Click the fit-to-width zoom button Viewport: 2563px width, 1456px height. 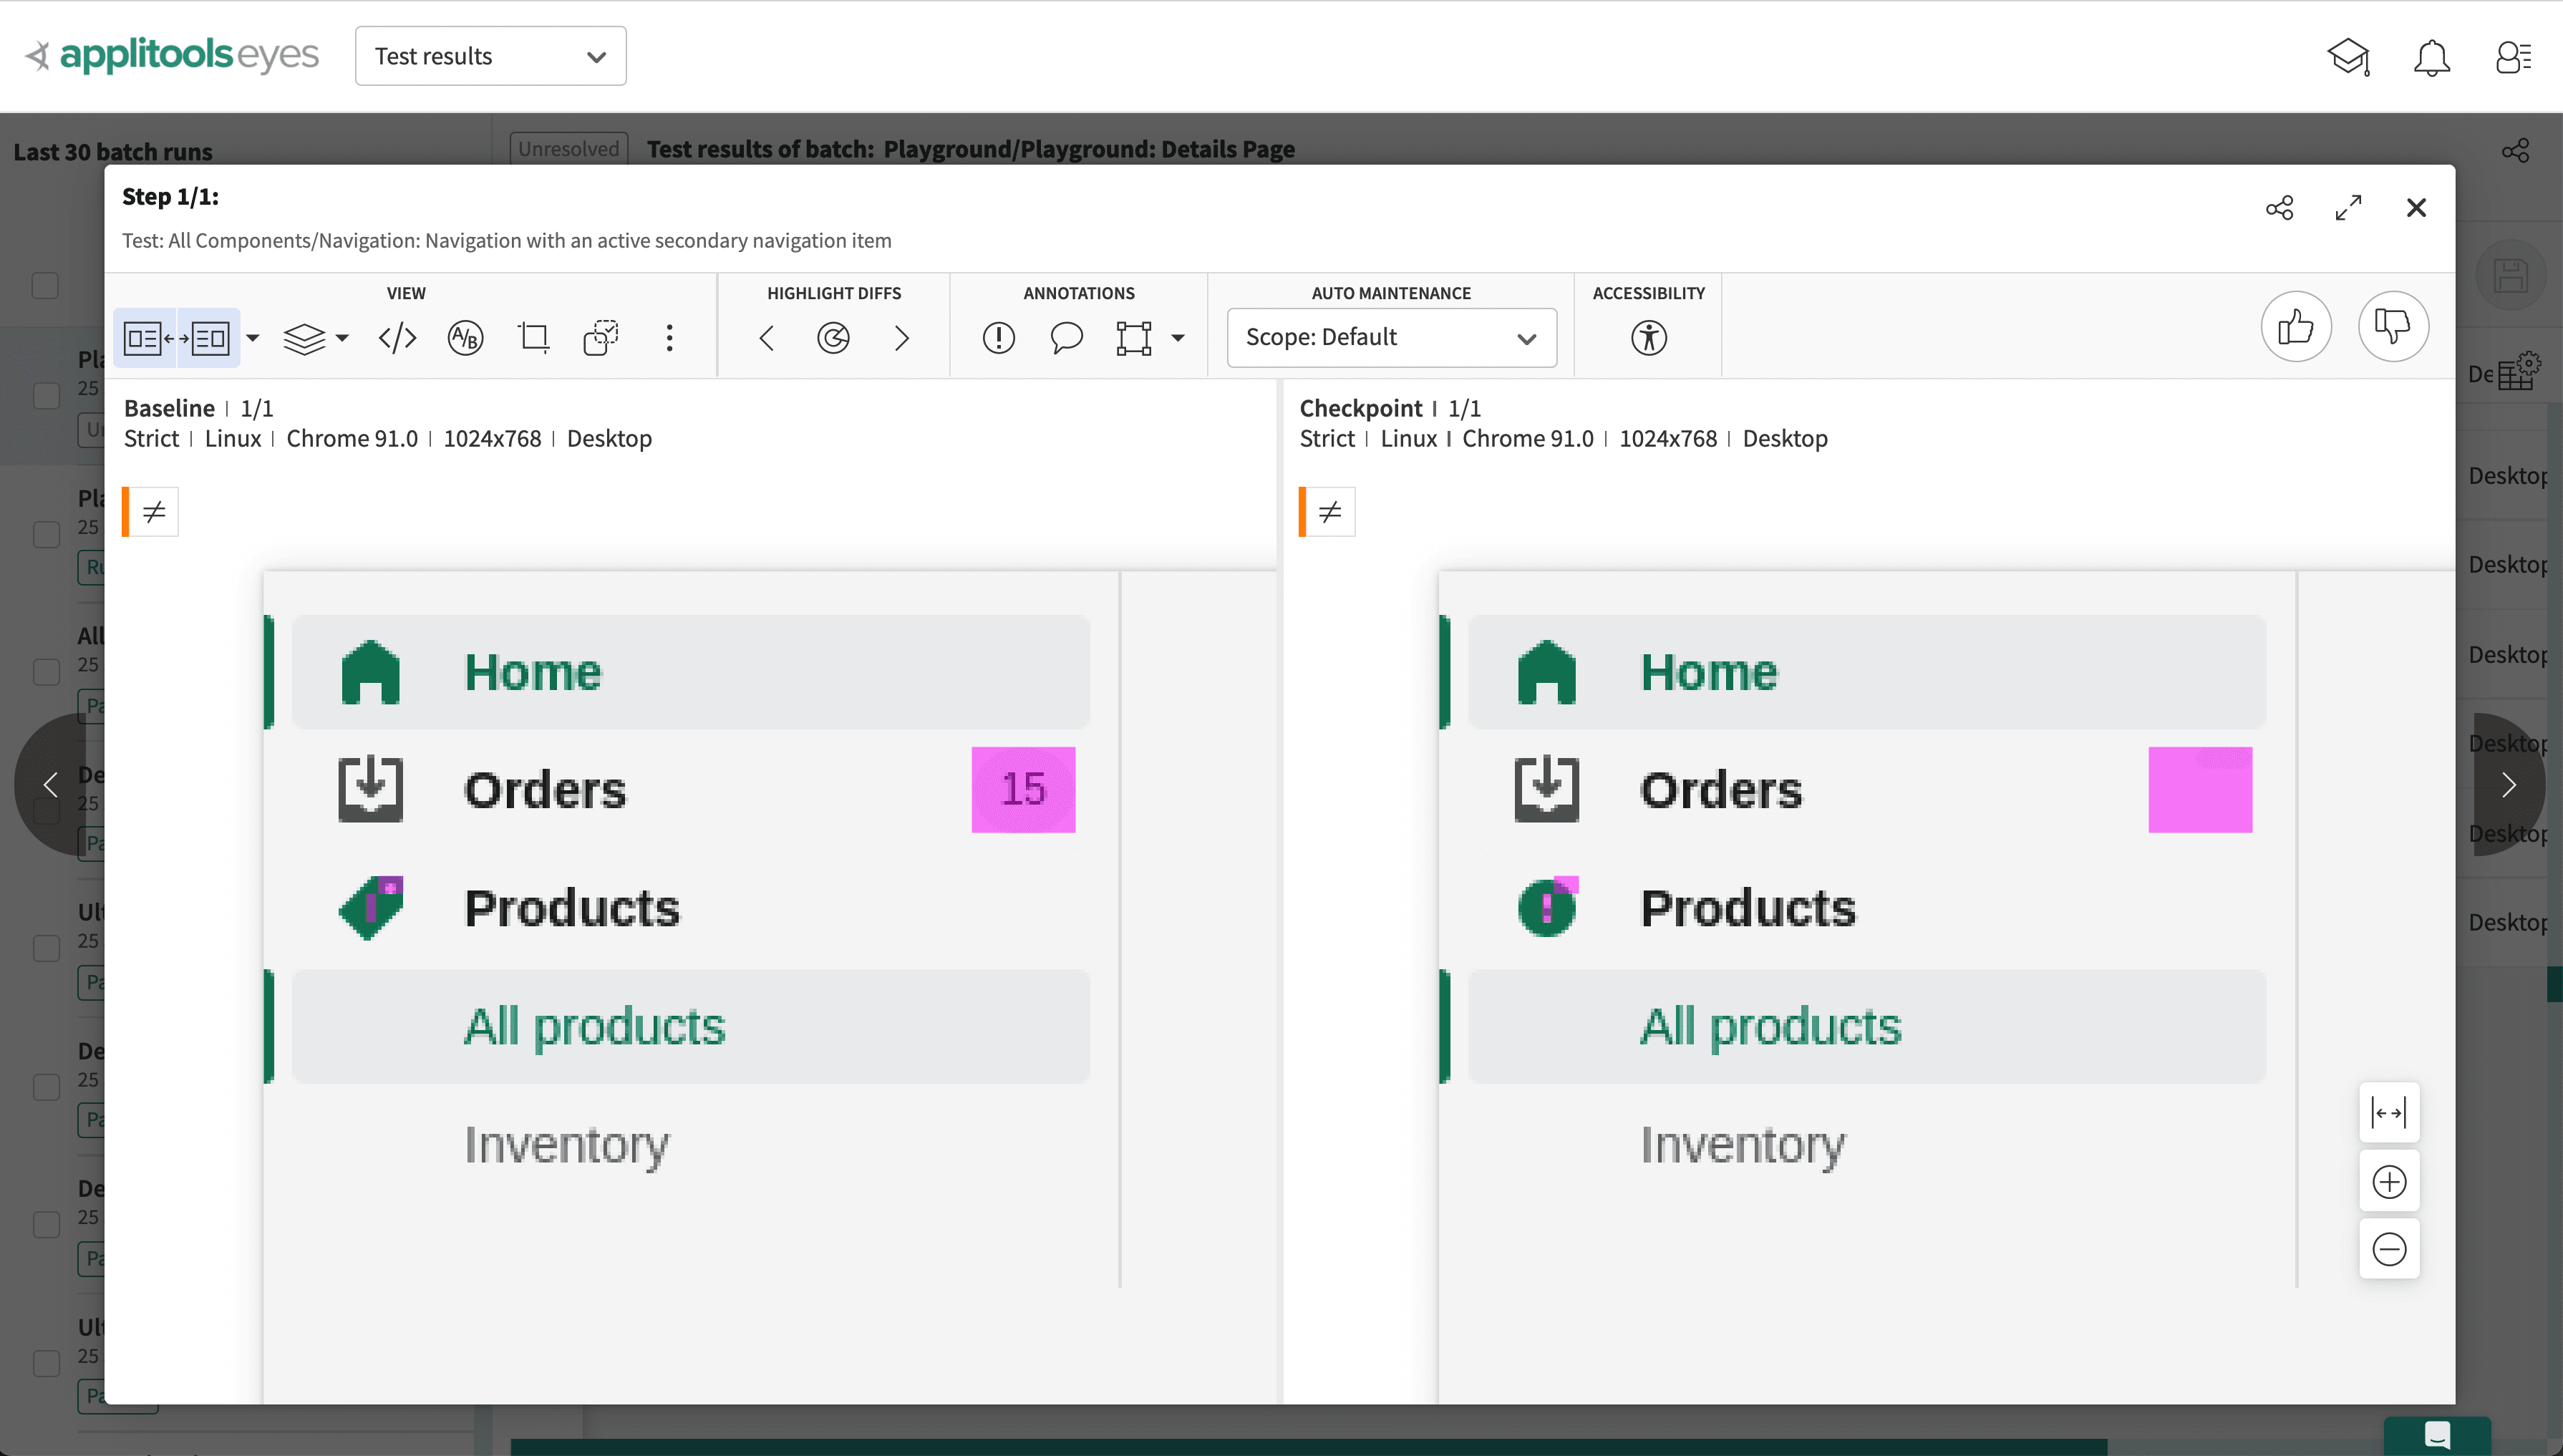(x=2389, y=1113)
